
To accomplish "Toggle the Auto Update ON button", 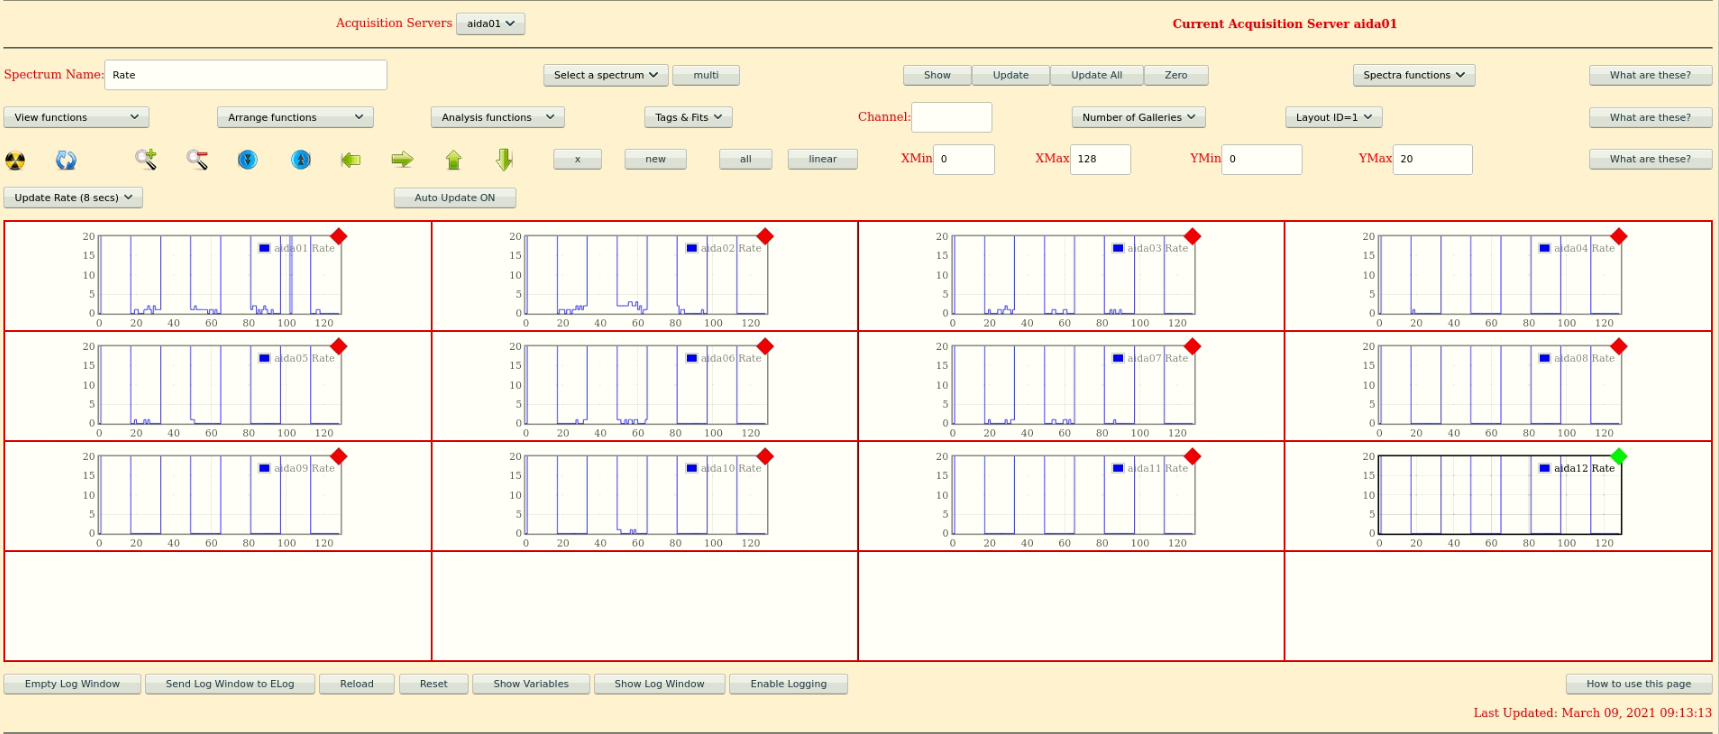I will (x=455, y=198).
